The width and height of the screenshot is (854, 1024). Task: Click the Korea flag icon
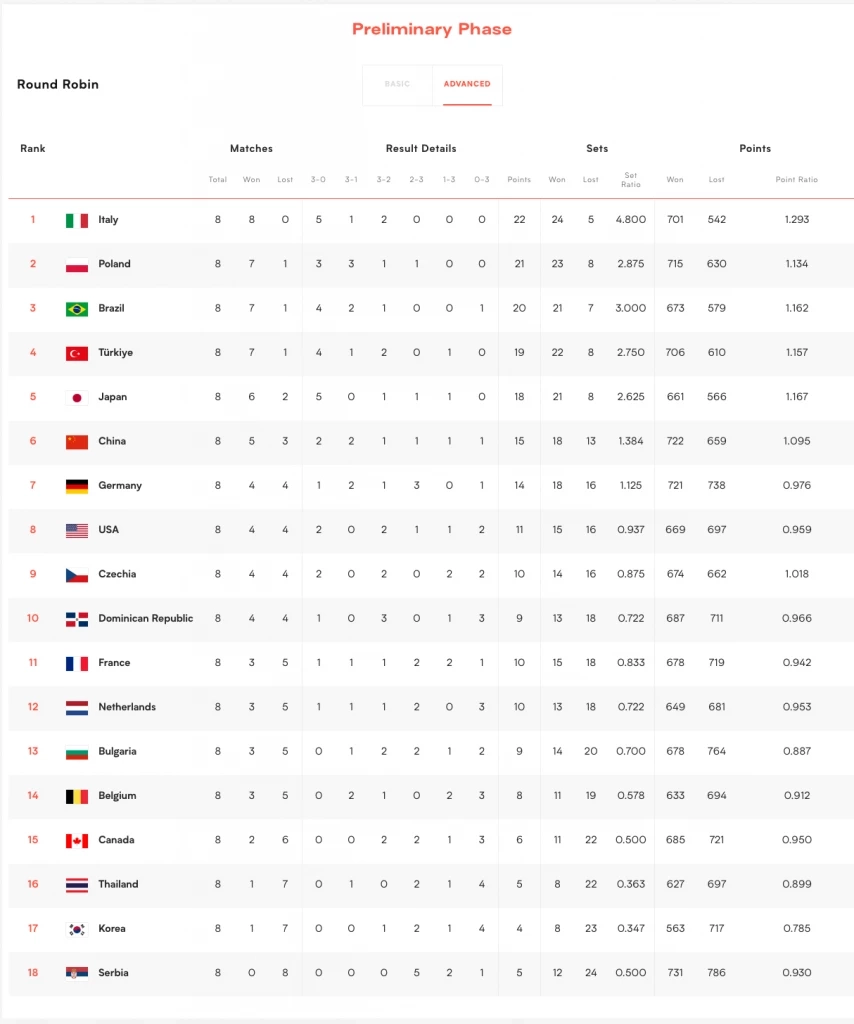77,929
